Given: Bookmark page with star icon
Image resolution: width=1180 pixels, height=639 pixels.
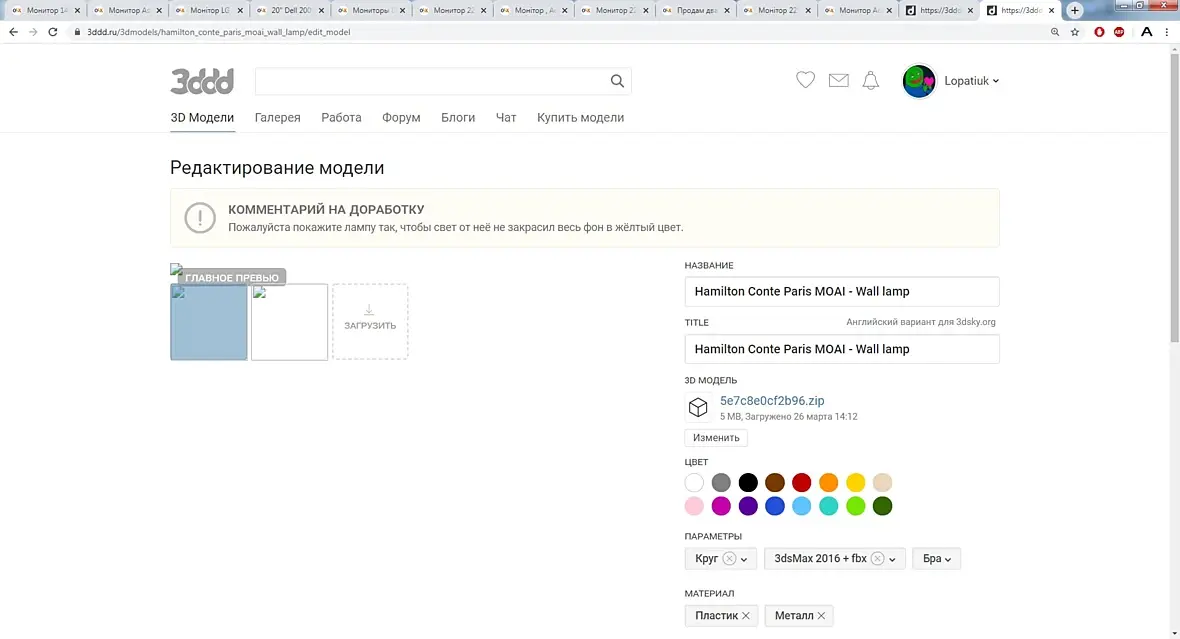Looking at the screenshot, I should [1075, 32].
